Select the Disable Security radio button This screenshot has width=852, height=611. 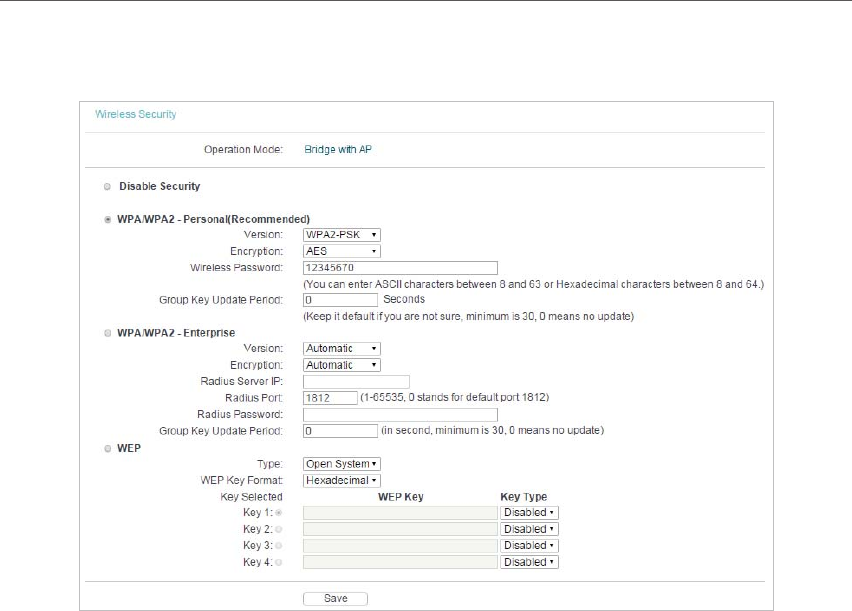(x=108, y=186)
